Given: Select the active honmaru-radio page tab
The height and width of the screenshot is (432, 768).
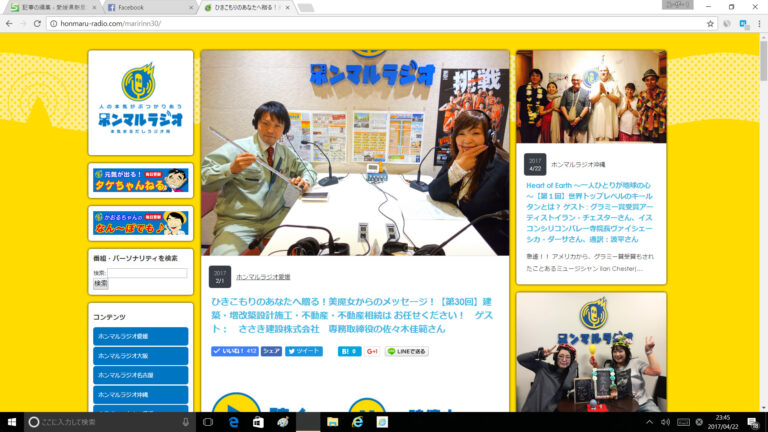Looking at the screenshot, I should (x=245, y=7).
